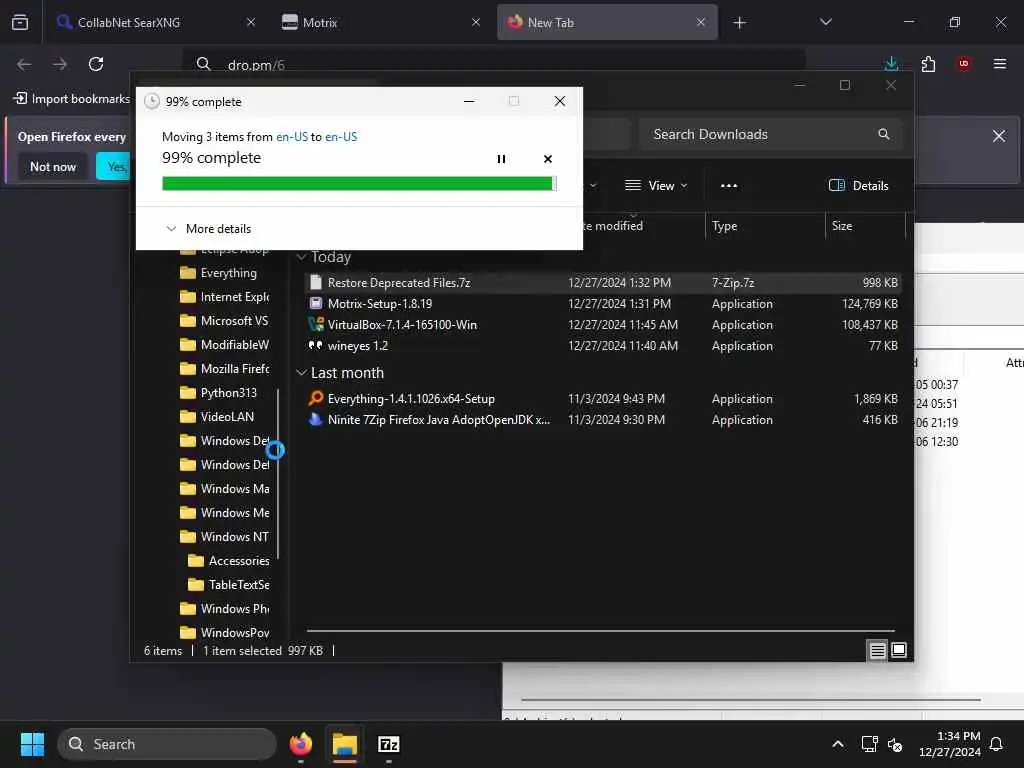Open the uBlock Origin extension
The image size is (1024, 768).
click(x=964, y=64)
